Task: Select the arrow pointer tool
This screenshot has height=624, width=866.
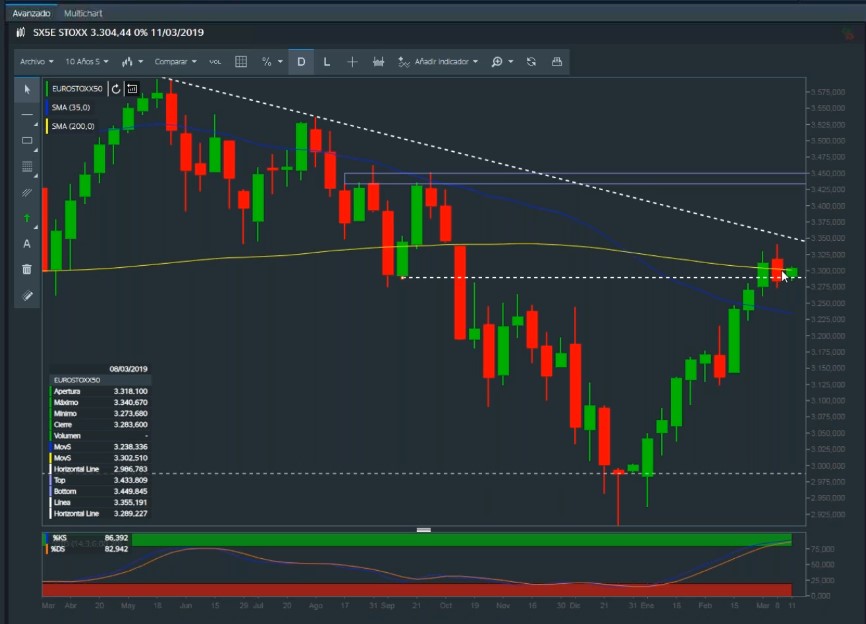Action: coord(27,89)
